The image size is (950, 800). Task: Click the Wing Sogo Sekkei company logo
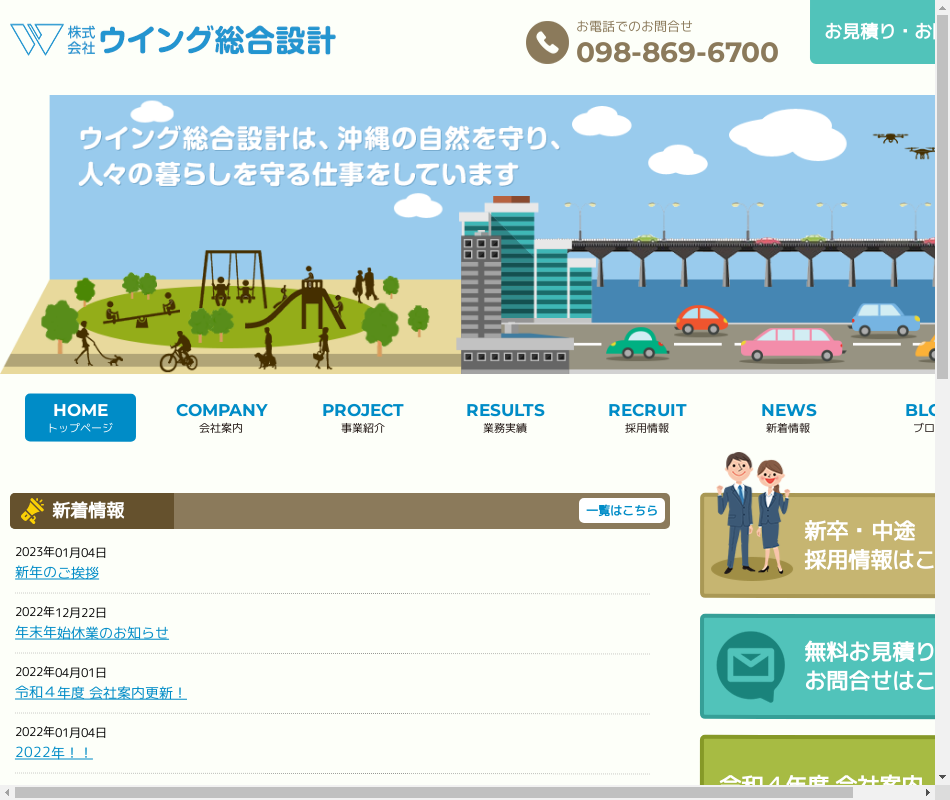(x=173, y=40)
